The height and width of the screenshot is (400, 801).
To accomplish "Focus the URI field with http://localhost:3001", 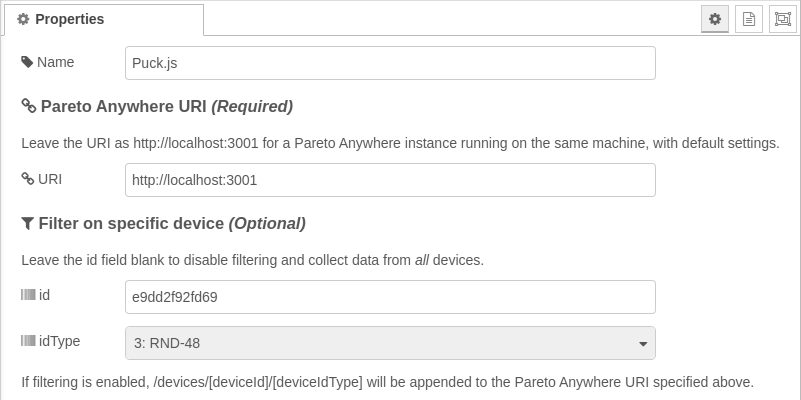I will [390, 180].
